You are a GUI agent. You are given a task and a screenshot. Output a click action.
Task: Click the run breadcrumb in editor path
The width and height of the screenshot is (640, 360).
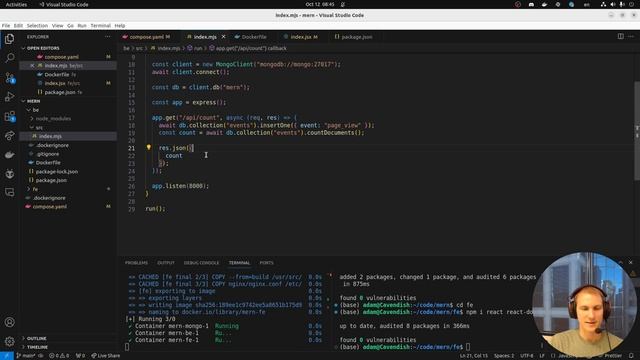pos(195,48)
